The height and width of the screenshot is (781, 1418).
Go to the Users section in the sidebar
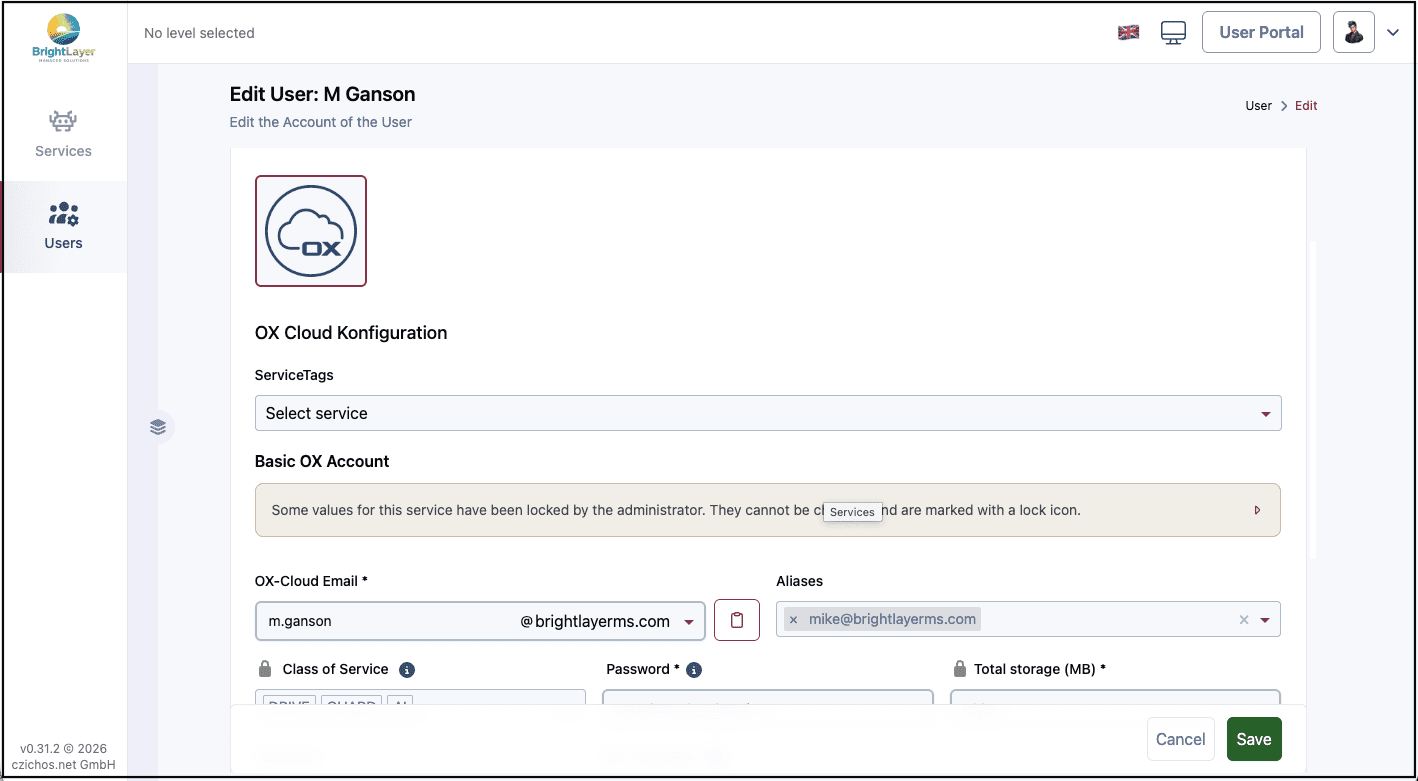[x=63, y=226]
